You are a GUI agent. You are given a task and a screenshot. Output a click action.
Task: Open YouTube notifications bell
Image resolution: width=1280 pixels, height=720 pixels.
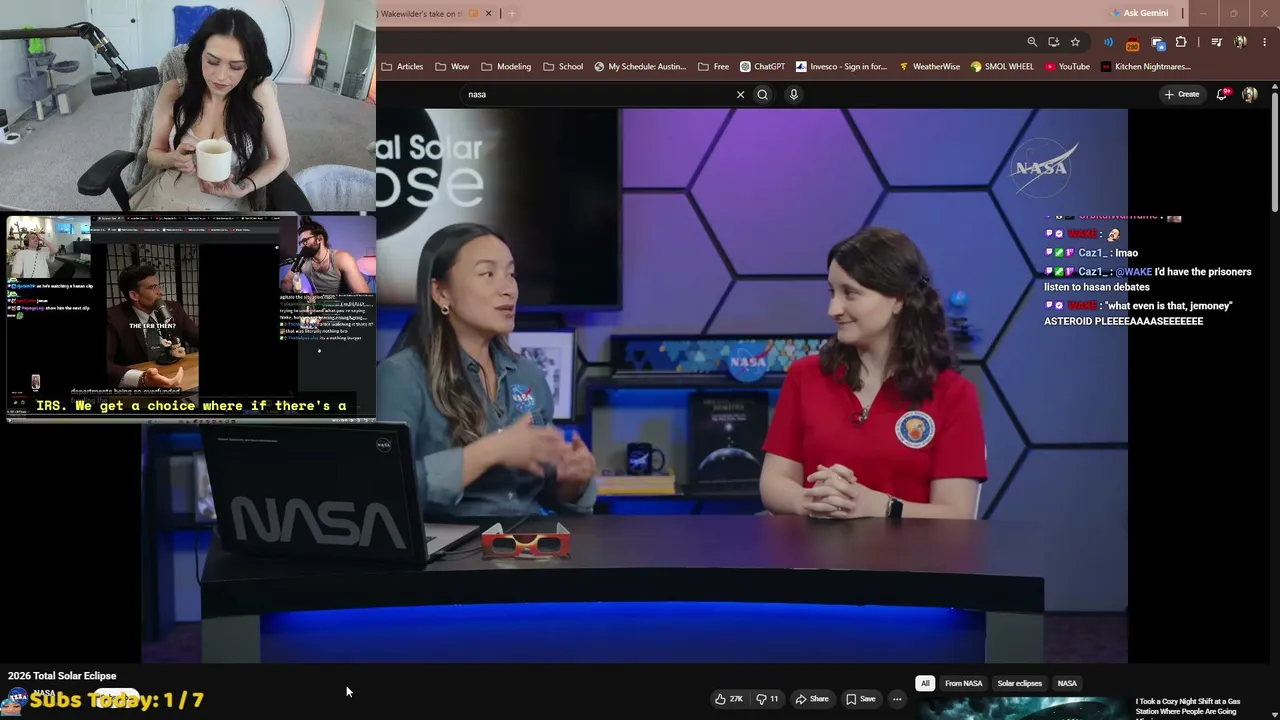click(x=1222, y=94)
